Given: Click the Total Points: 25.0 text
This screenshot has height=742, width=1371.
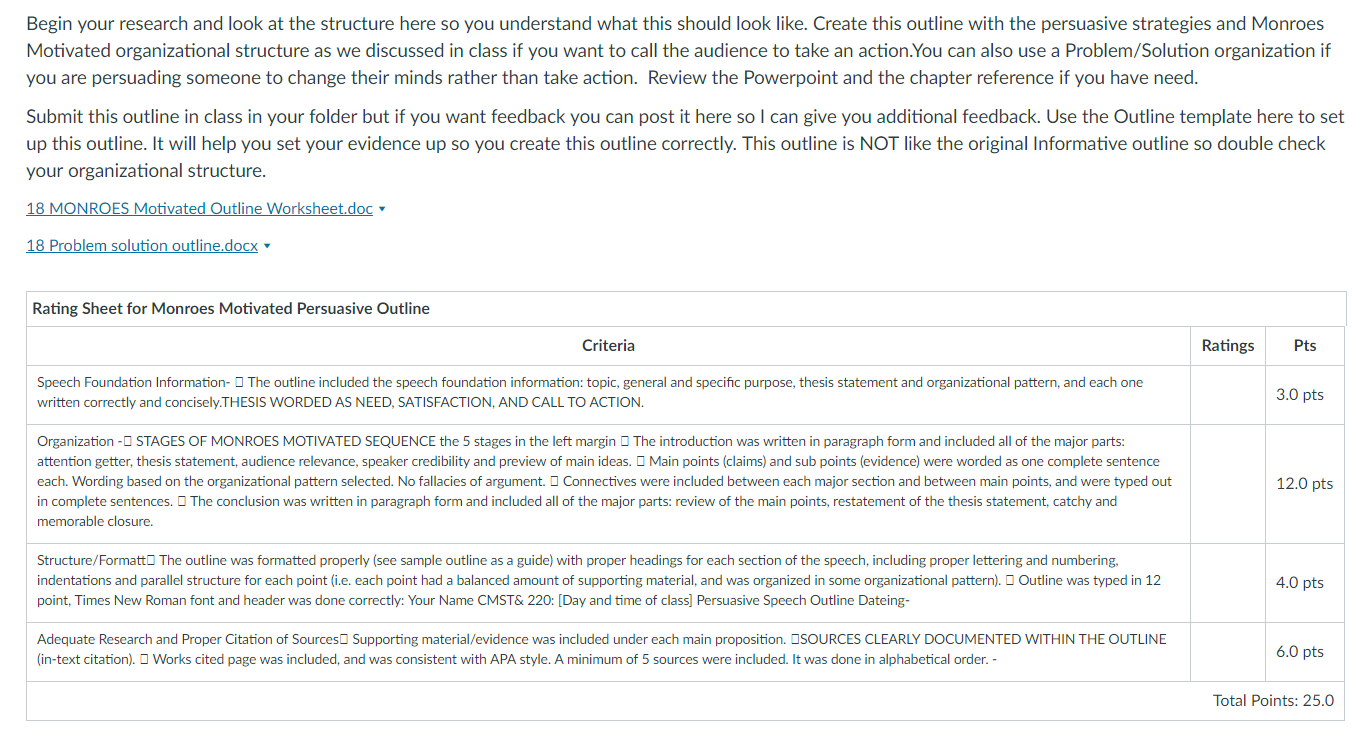Looking at the screenshot, I should [1273, 700].
